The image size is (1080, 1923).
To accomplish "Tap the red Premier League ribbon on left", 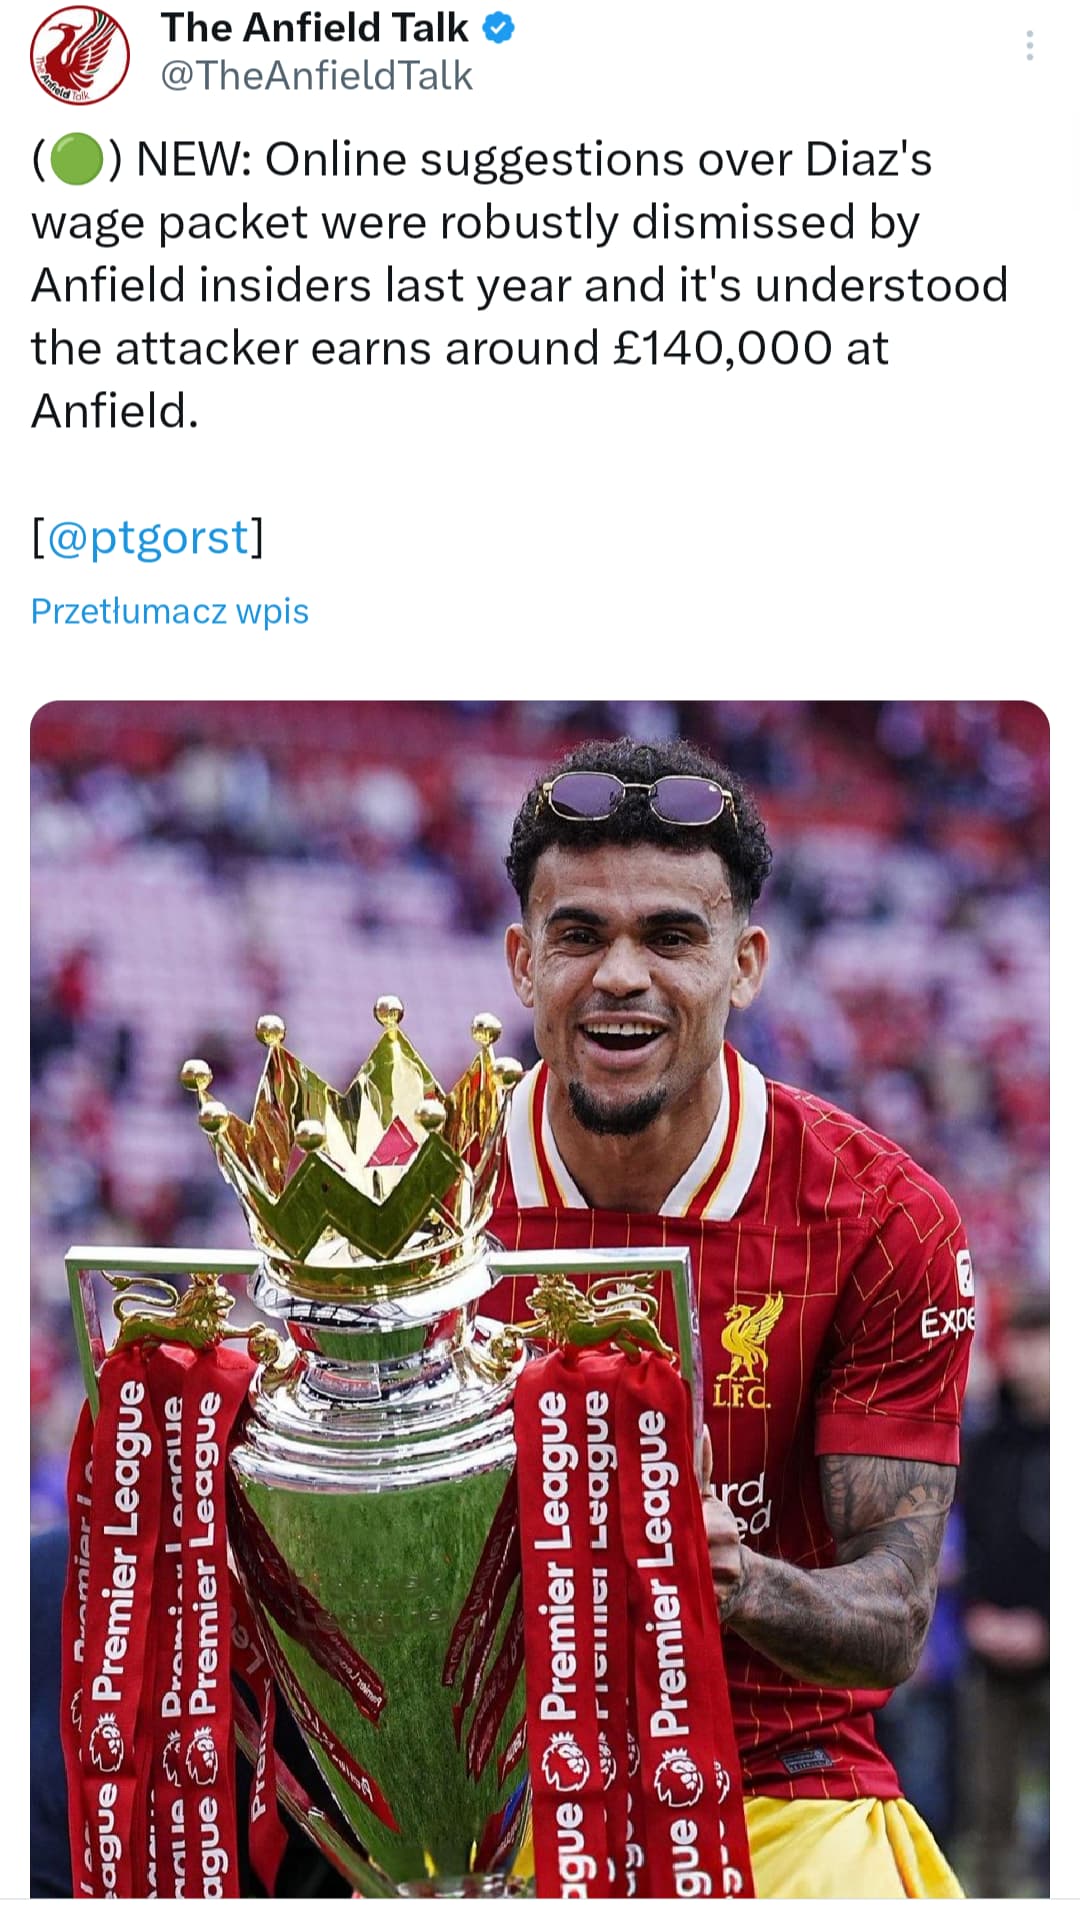I will [120, 1620].
